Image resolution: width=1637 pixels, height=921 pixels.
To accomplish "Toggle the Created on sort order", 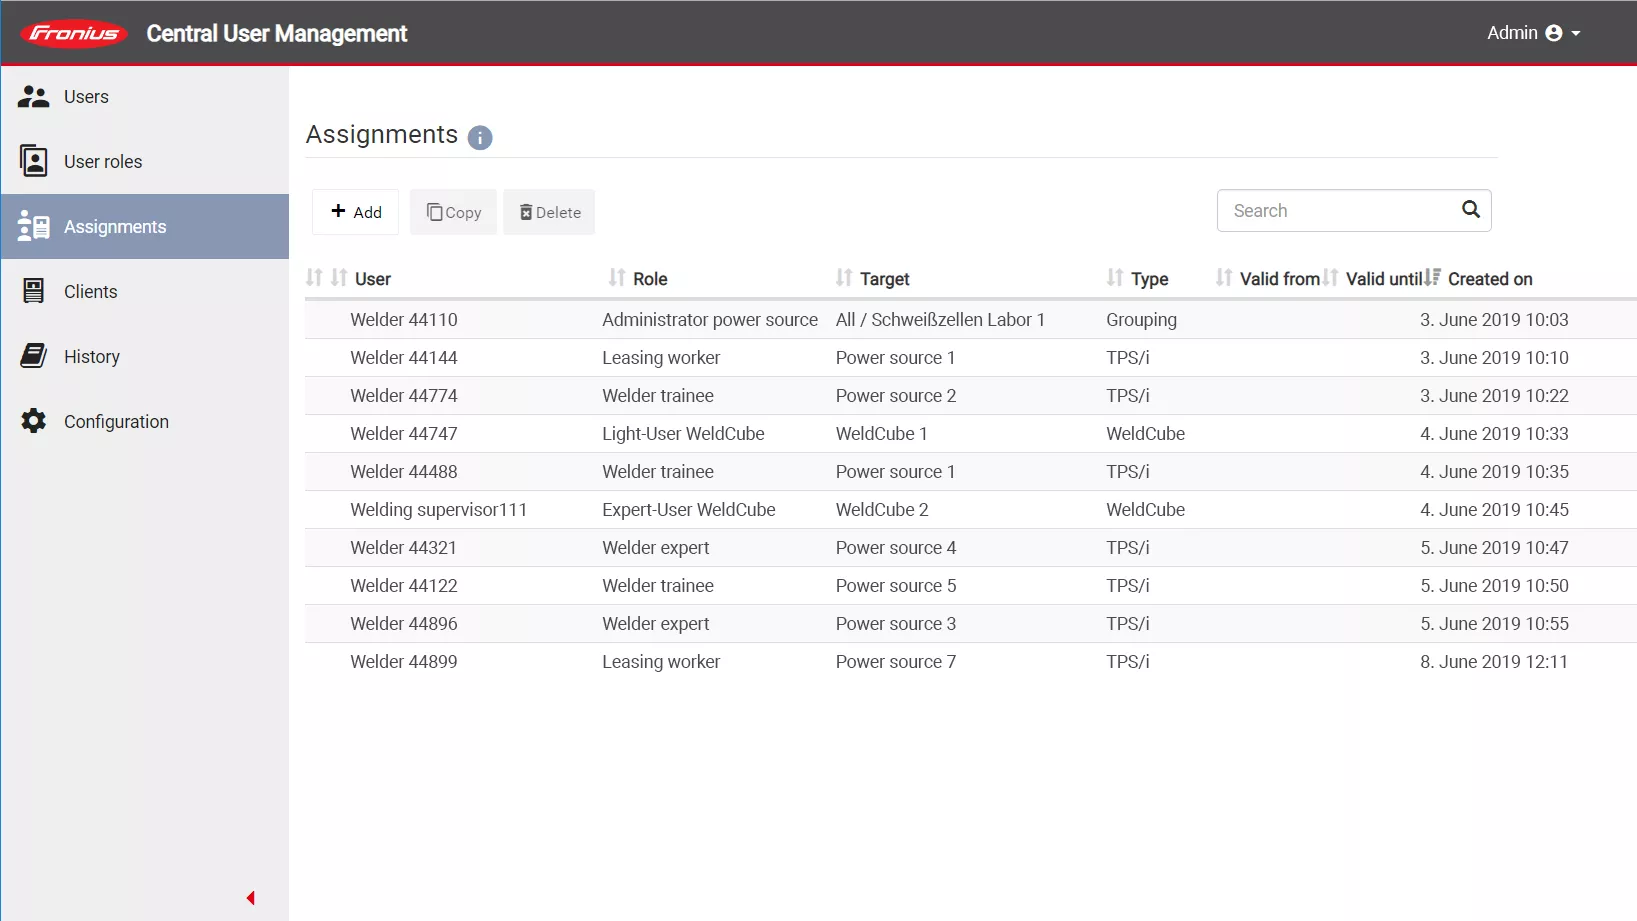I will pyautogui.click(x=1432, y=278).
